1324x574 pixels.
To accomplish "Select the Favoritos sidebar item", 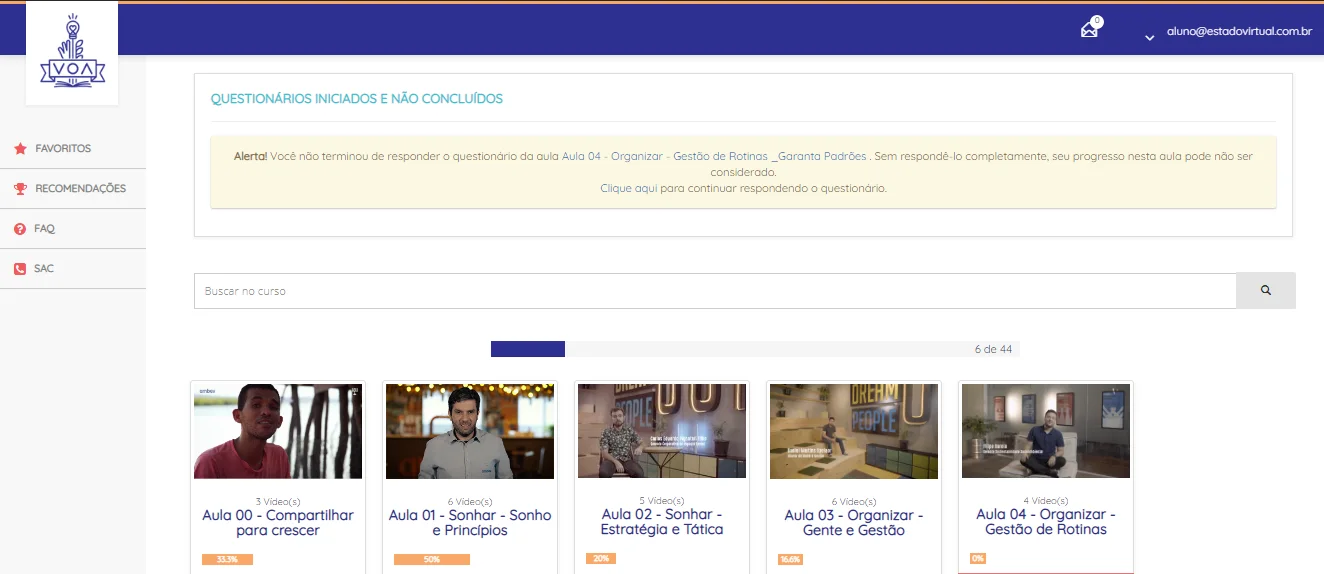I will [x=73, y=148].
